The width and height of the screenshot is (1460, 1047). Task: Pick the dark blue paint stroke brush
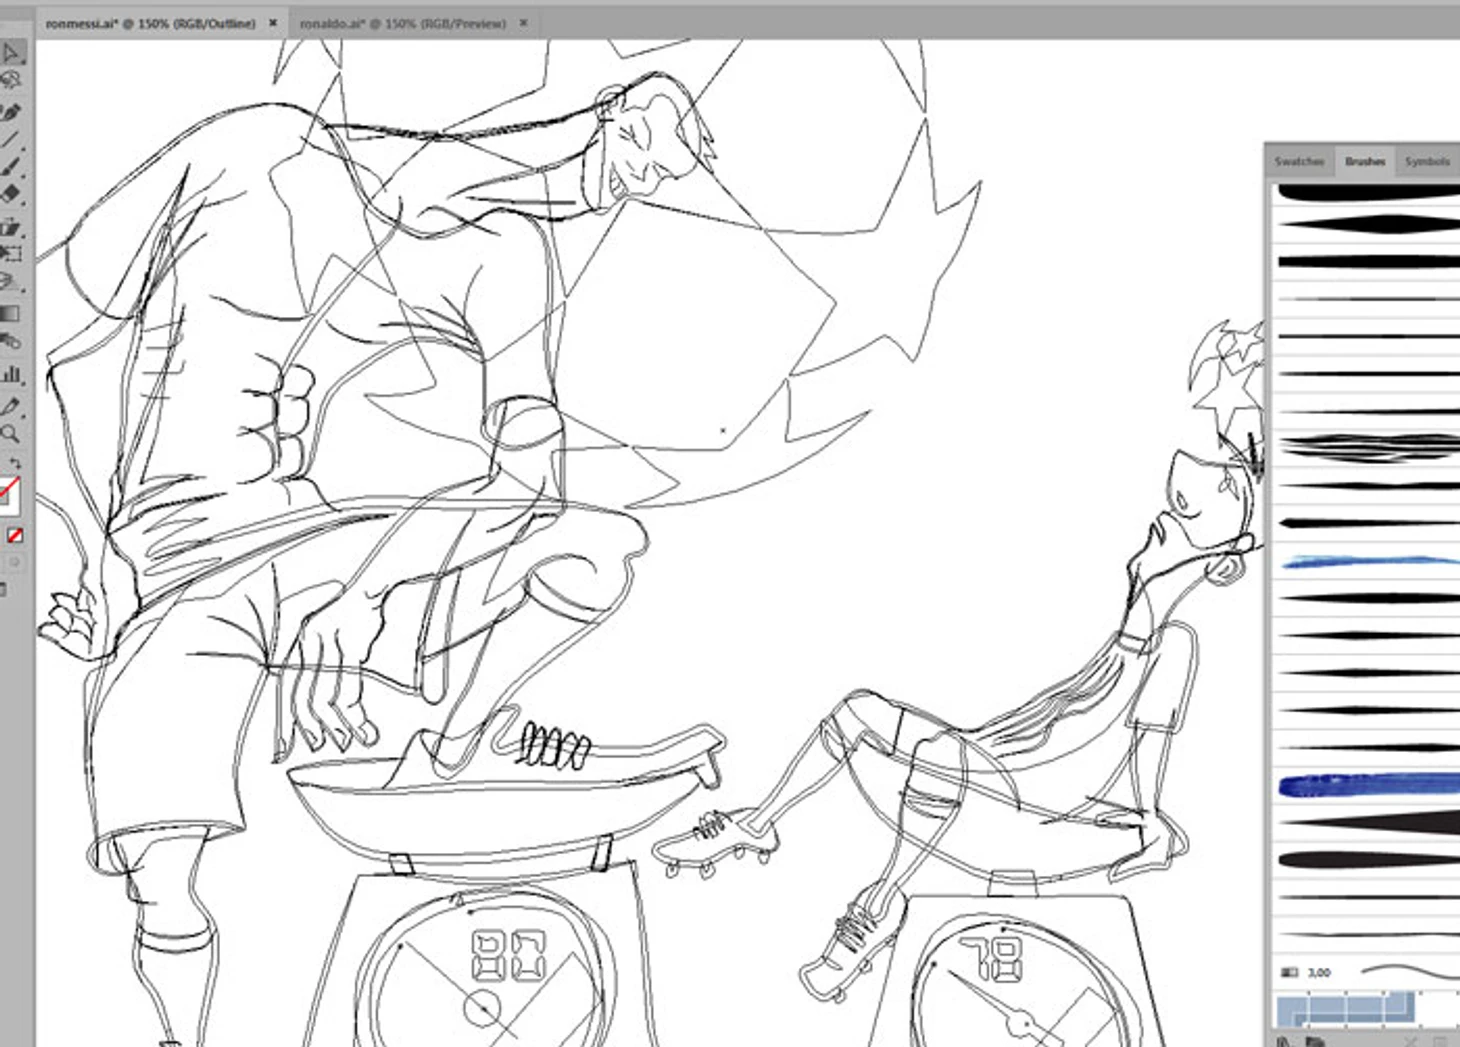[x=1368, y=785]
